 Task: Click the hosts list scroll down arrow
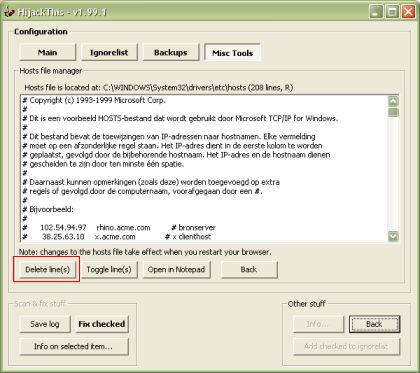tap(393, 236)
